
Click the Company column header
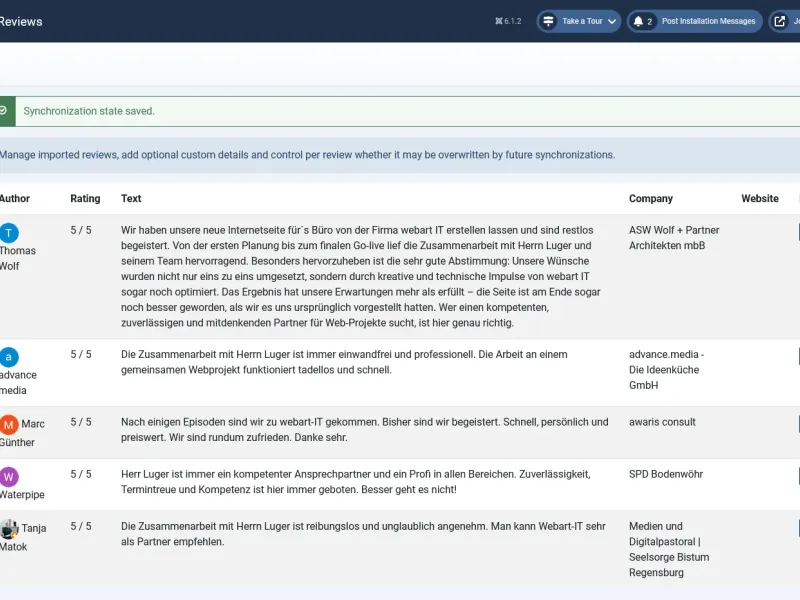(651, 198)
